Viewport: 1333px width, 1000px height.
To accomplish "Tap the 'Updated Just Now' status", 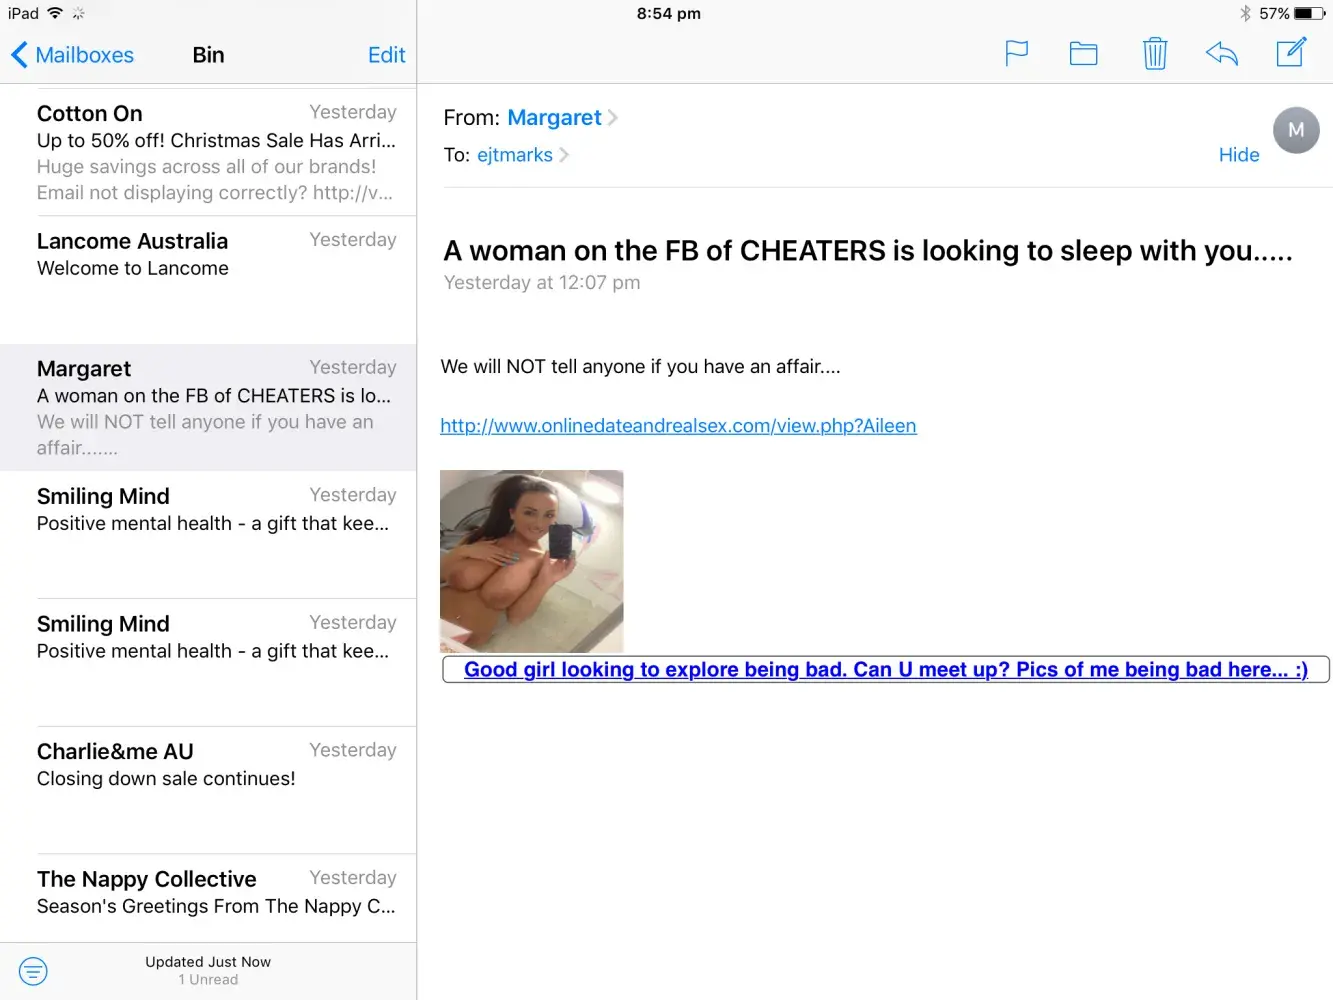I will click(208, 962).
